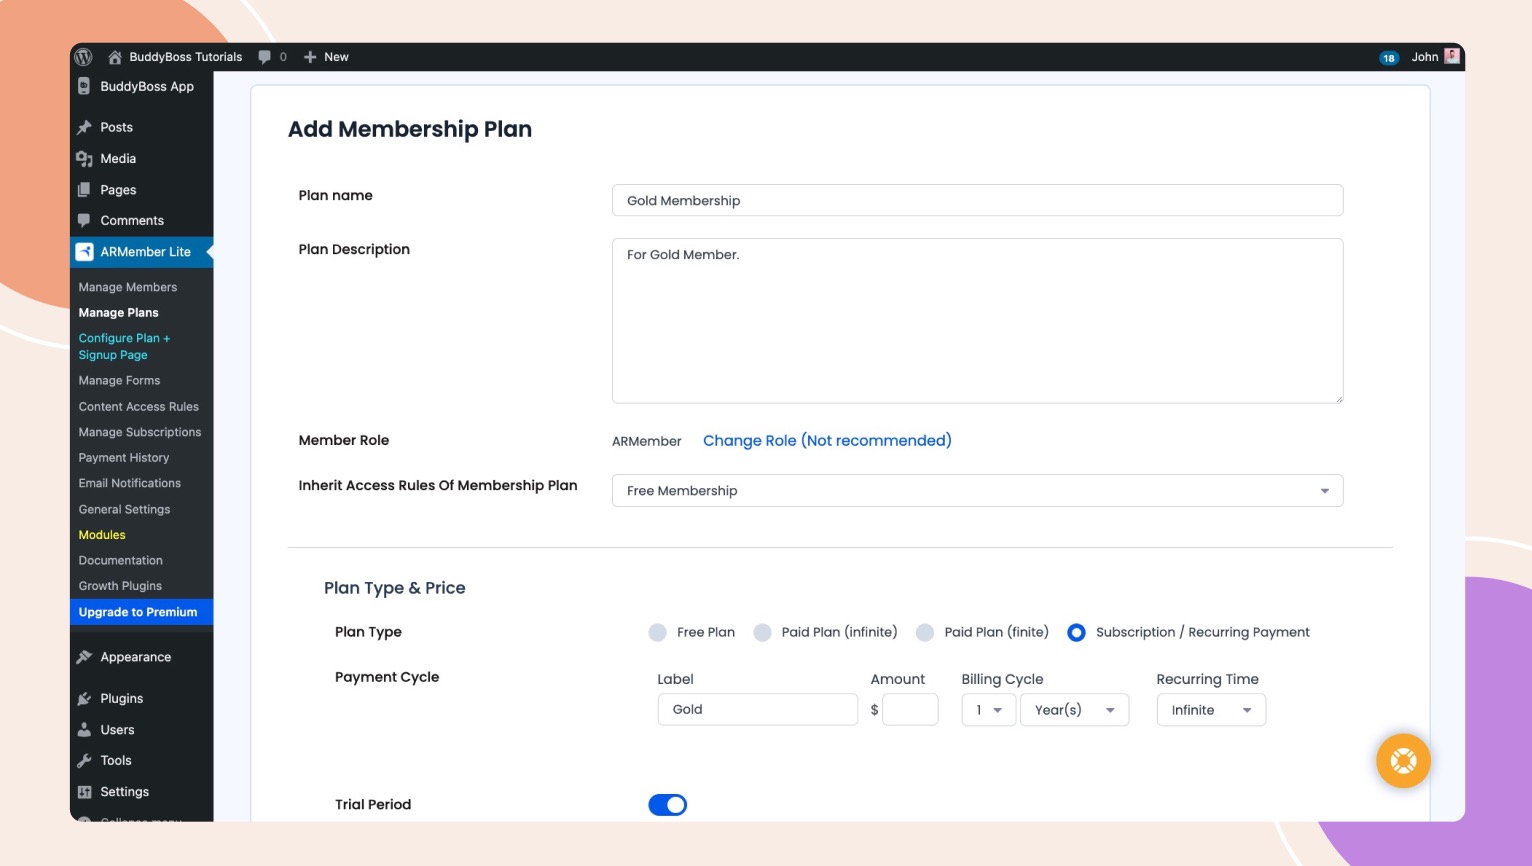Open the orange help lifebuoy button
Viewport: 1532px width, 866px height.
click(x=1403, y=761)
